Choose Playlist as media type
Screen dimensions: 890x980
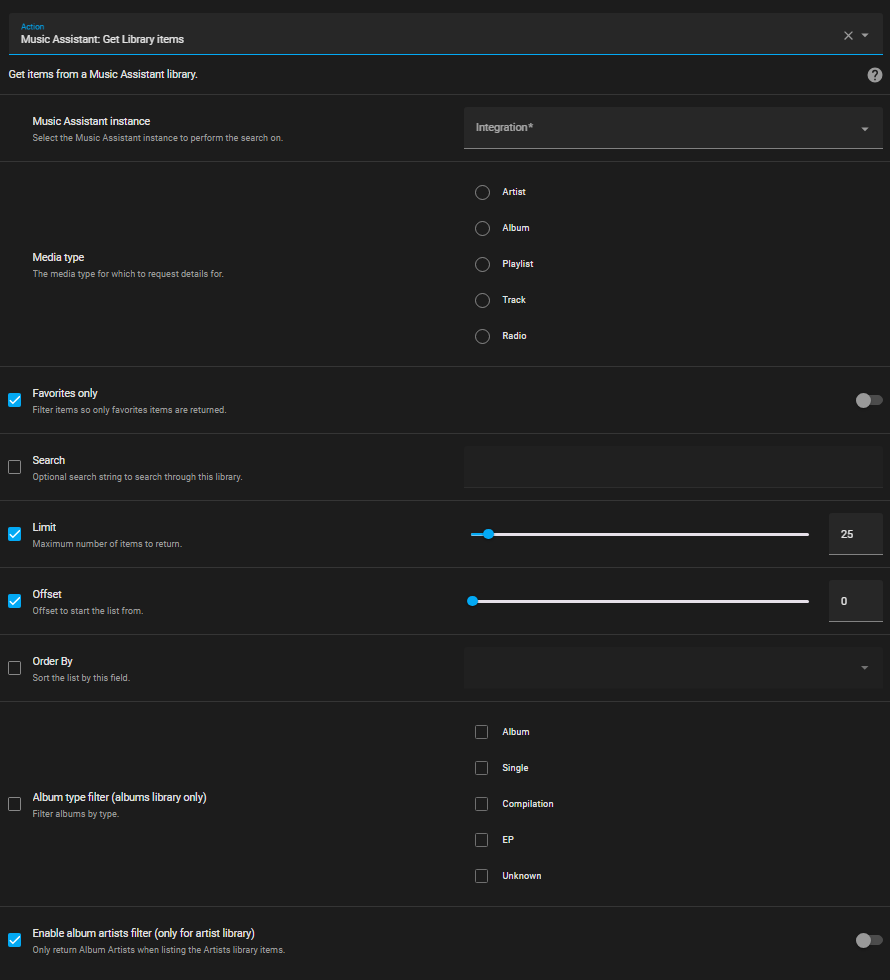pos(482,264)
